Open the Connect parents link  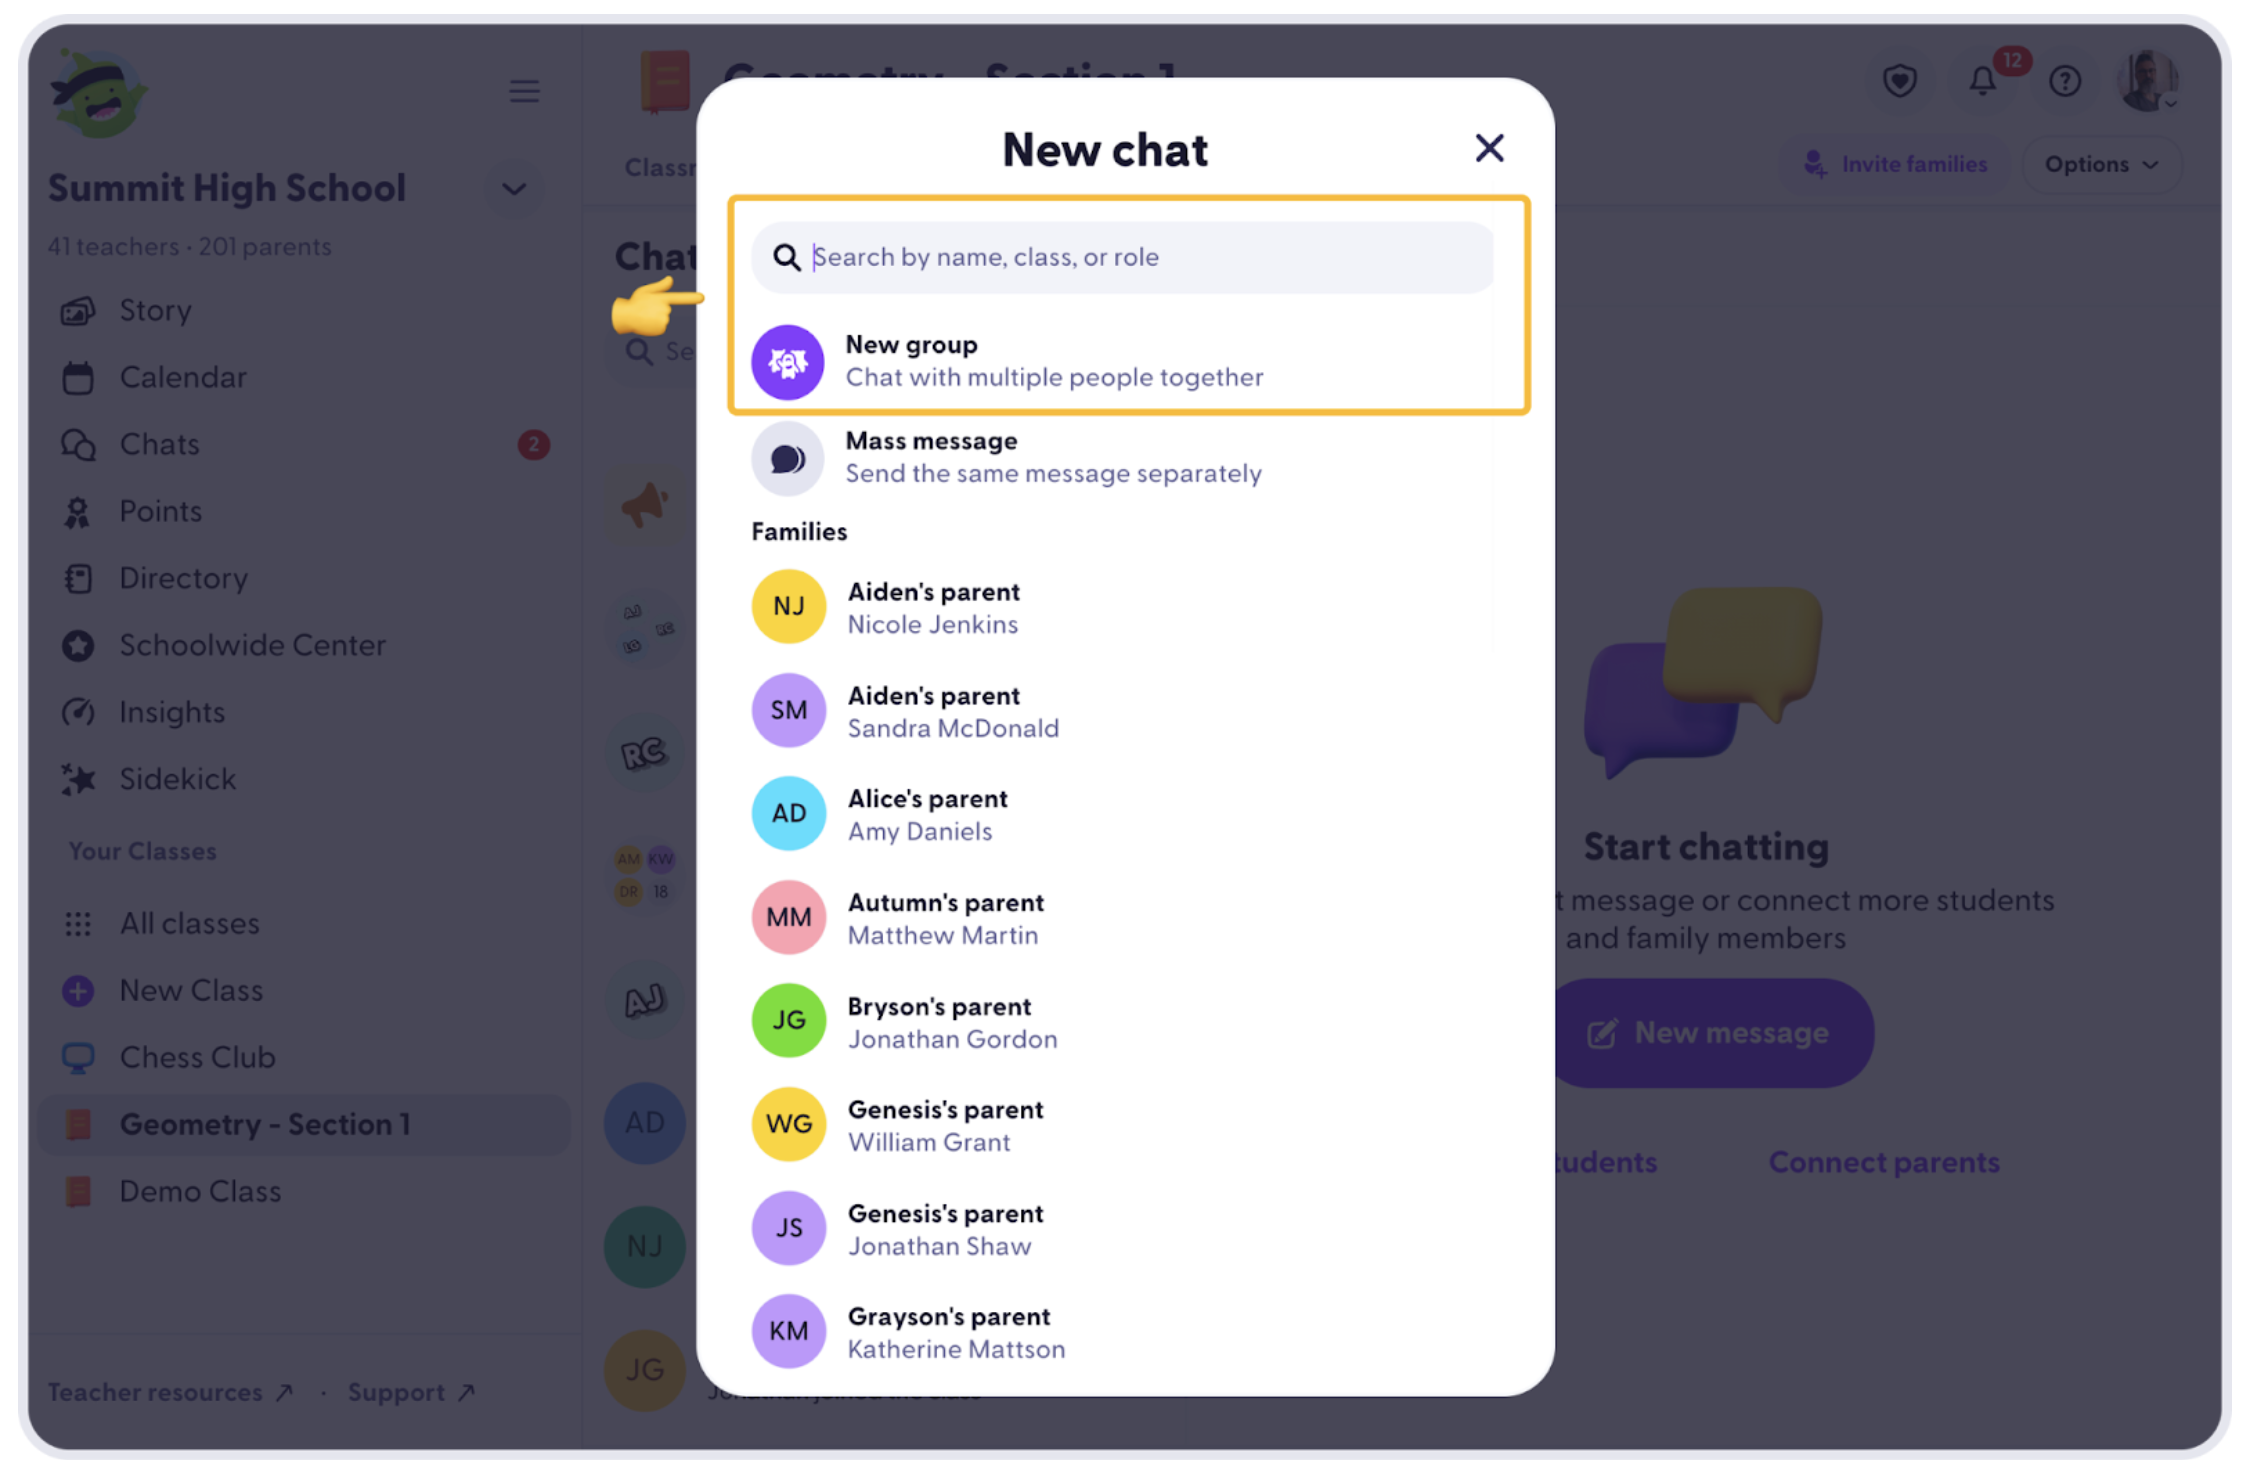[1884, 1162]
